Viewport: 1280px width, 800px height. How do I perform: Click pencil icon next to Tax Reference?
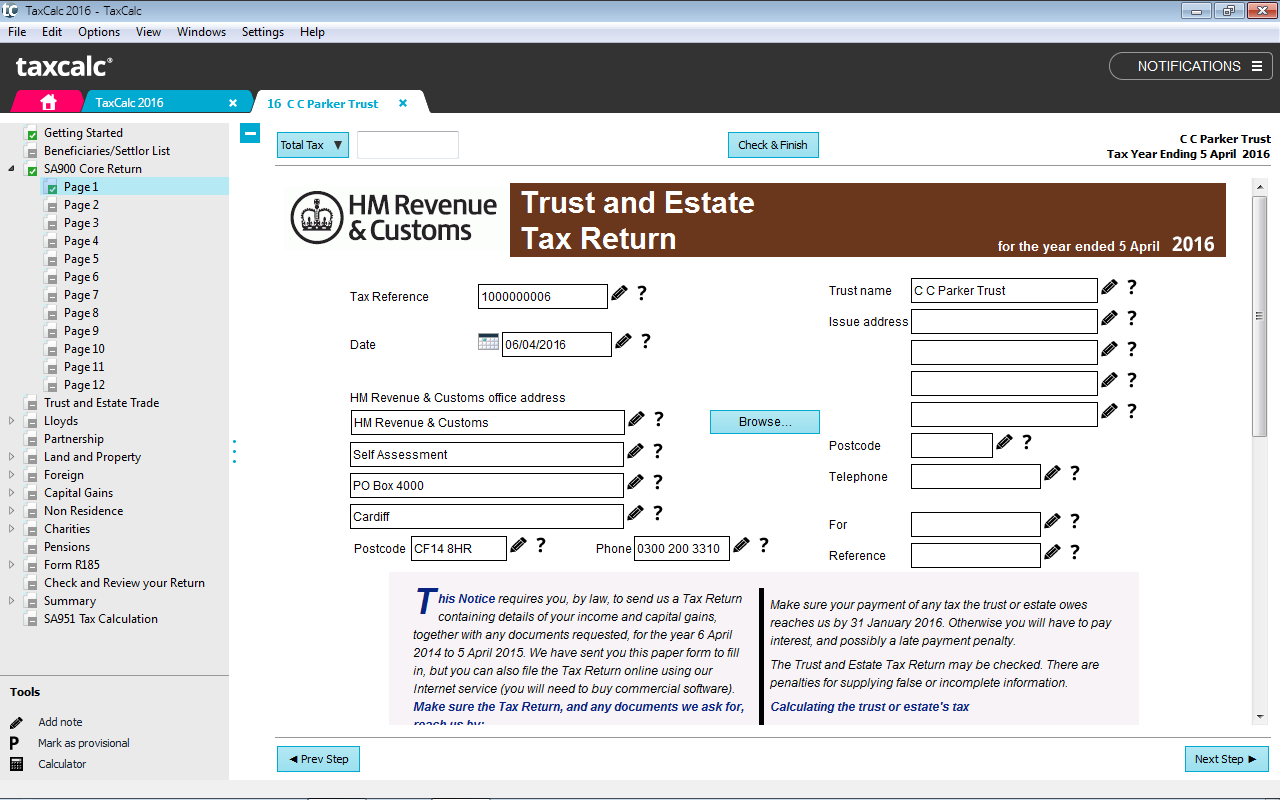click(x=620, y=294)
